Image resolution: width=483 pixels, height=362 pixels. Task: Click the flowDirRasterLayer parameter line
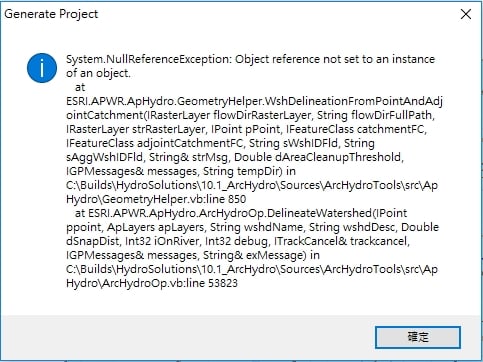click(250, 115)
